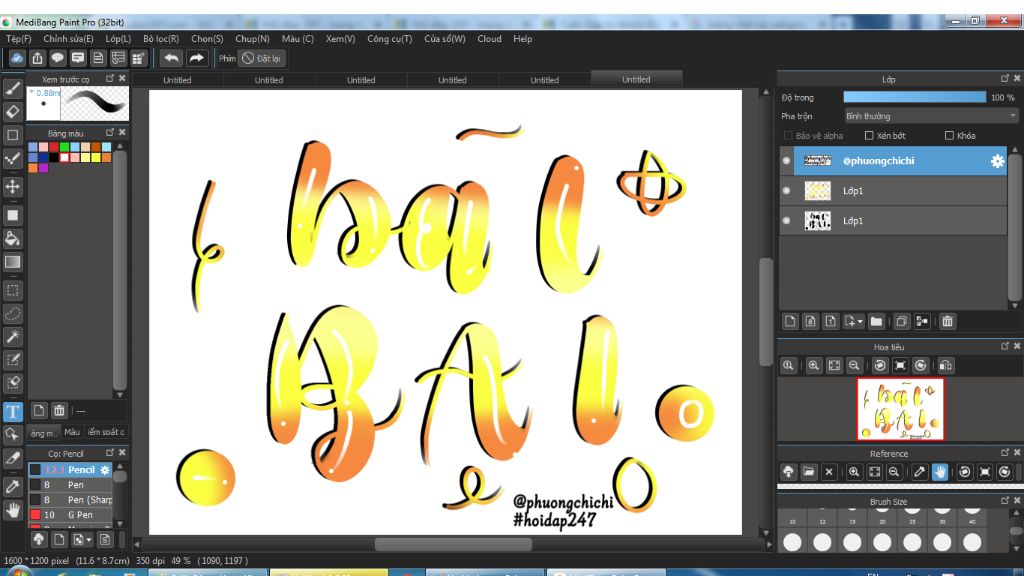
Task: Toggle visibility of the bottom Lớp1 layer
Action: 786,221
